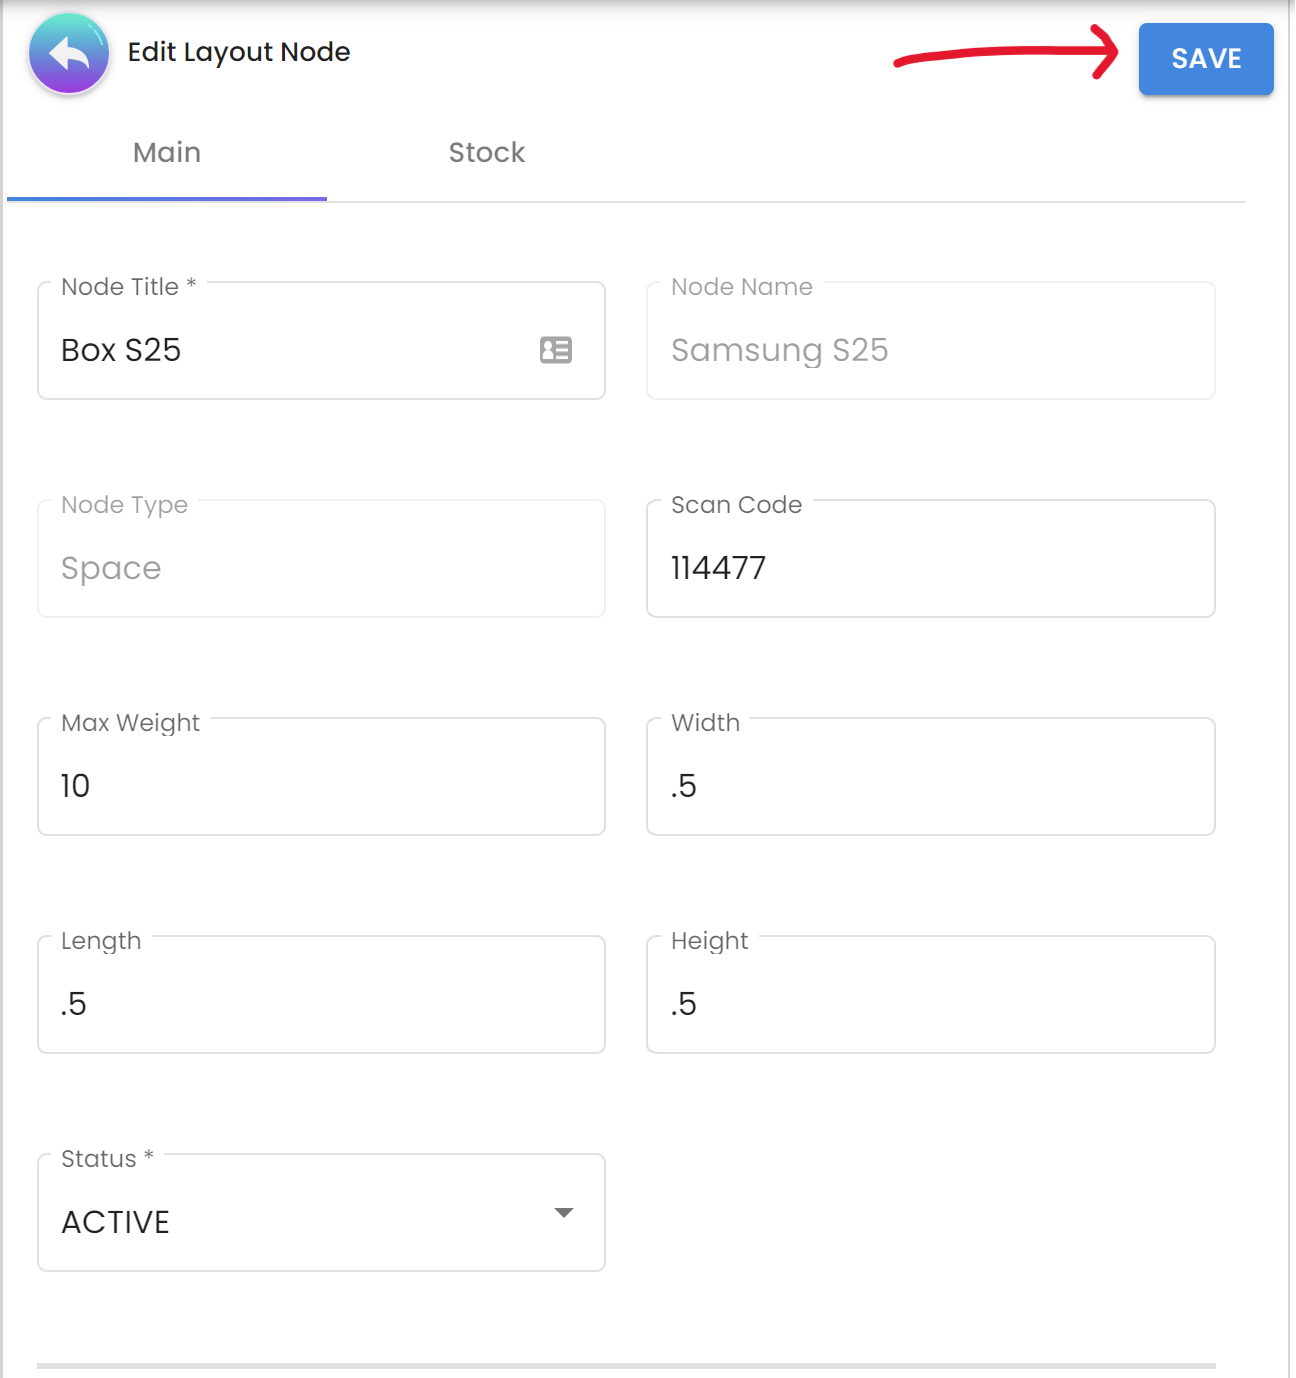Click the back arrow icon

(68, 54)
